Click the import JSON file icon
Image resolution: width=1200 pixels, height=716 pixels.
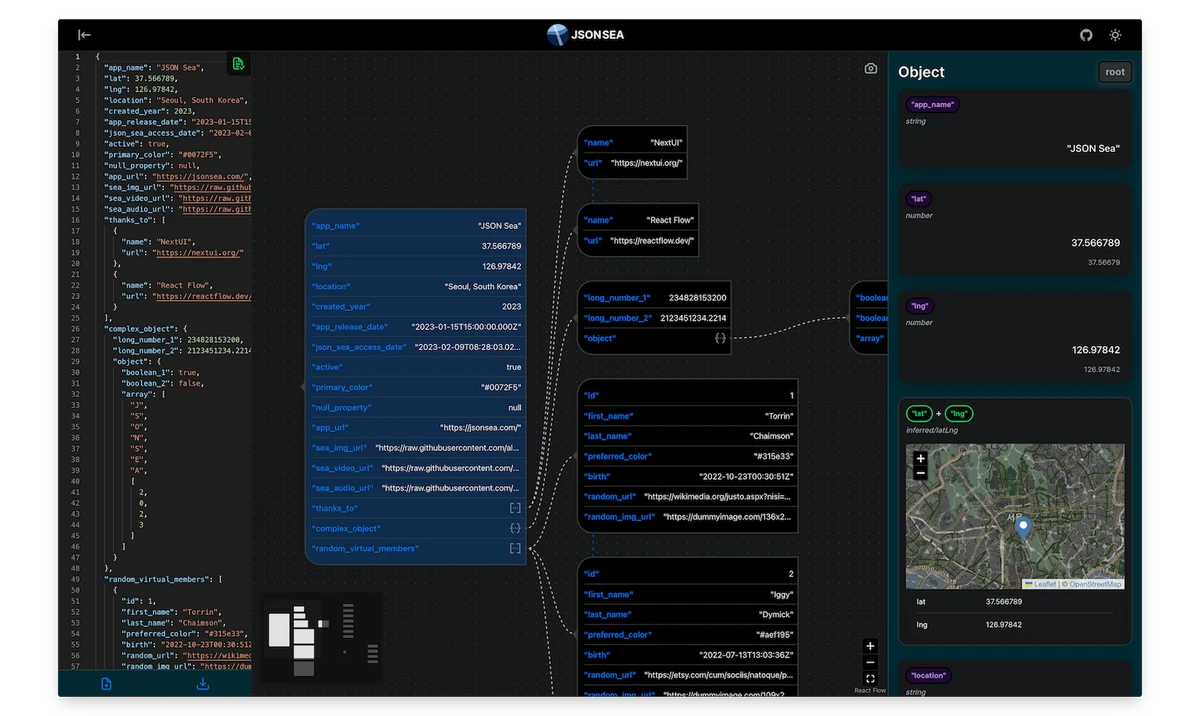click(x=106, y=684)
